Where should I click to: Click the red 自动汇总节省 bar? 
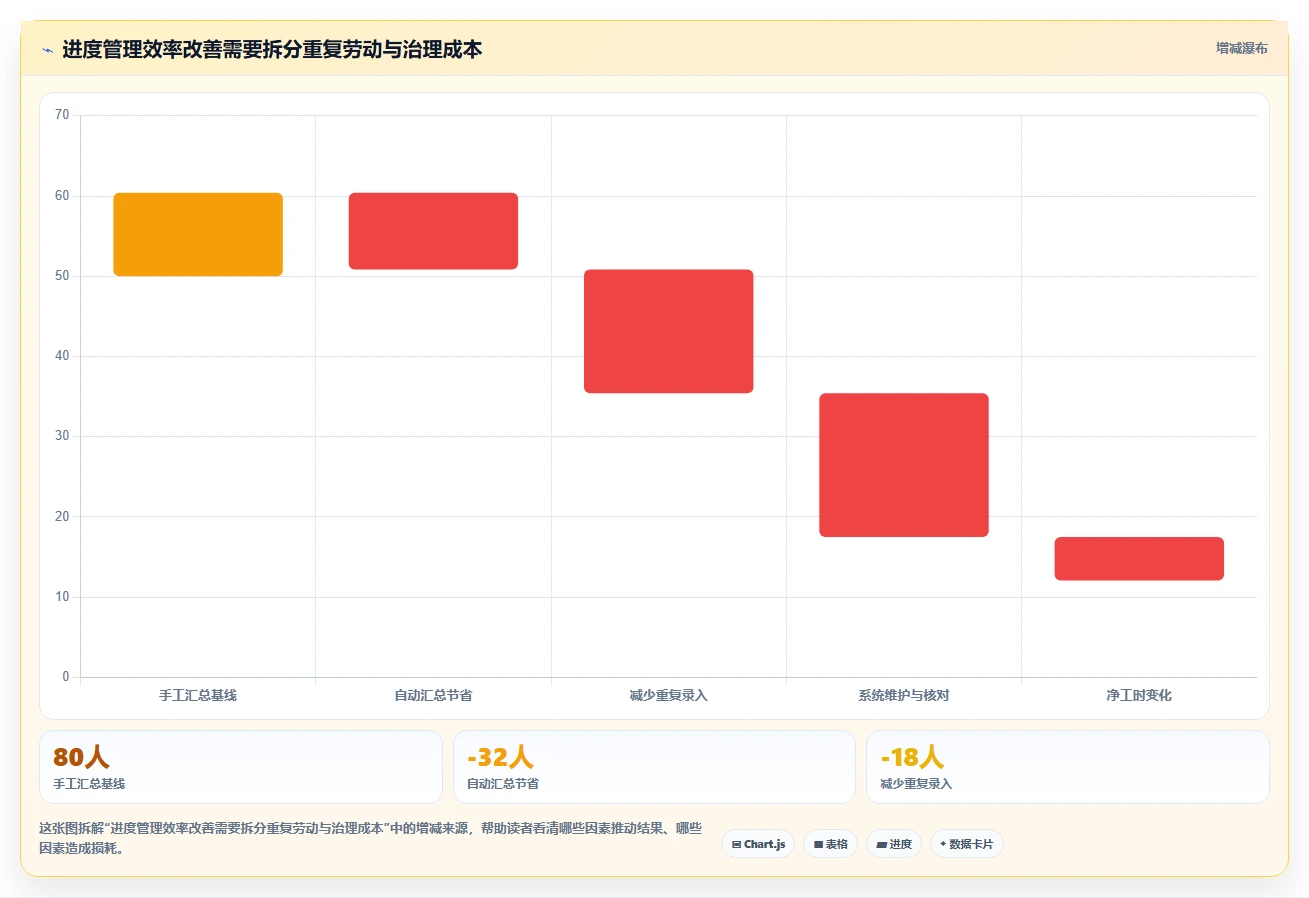tap(433, 231)
